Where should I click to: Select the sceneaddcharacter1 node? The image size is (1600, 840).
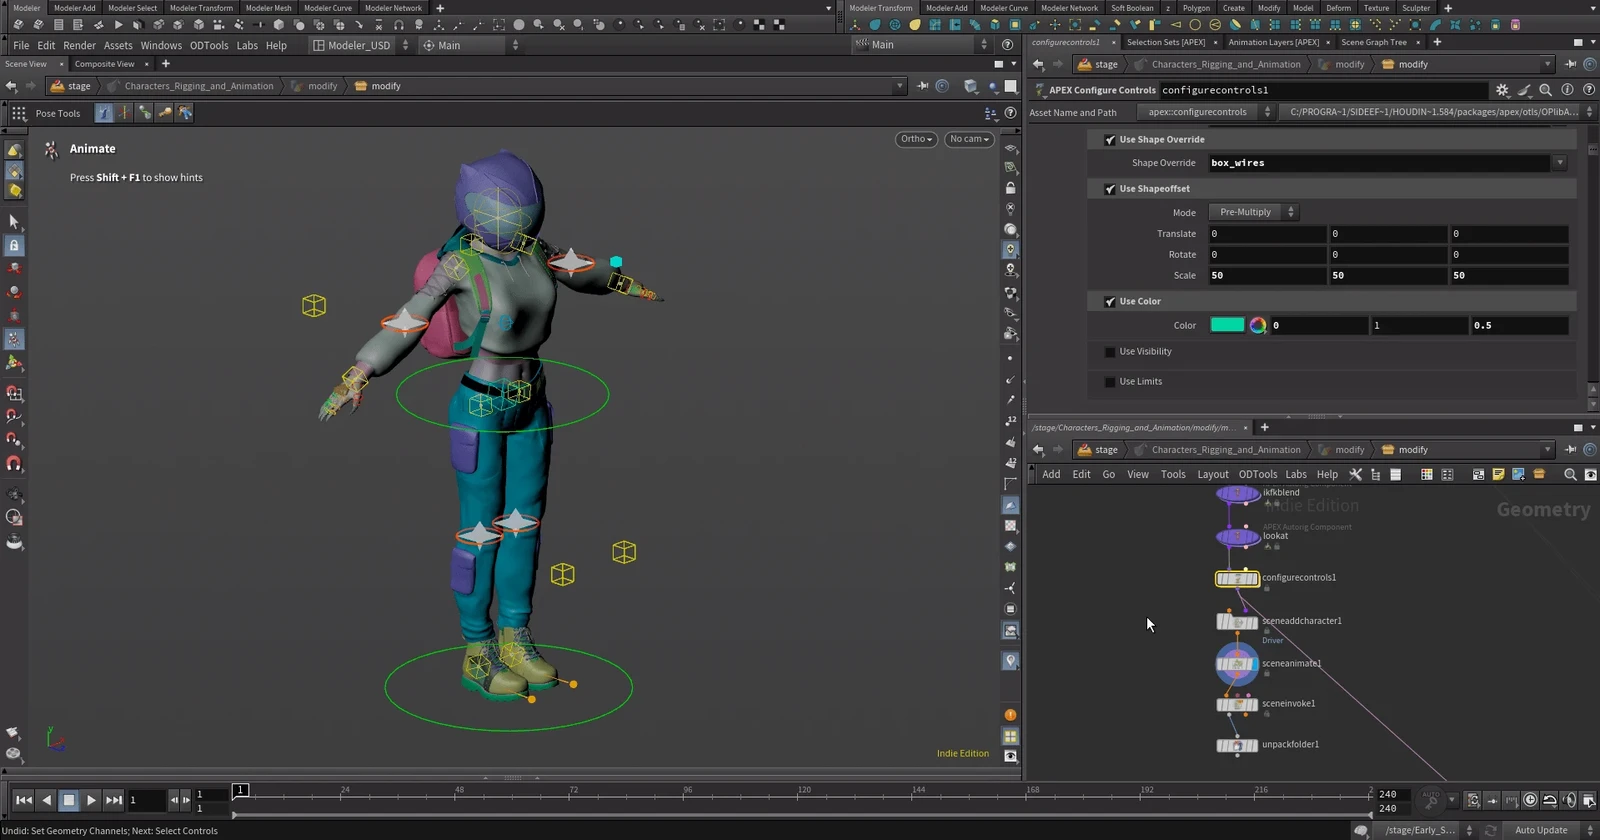pyautogui.click(x=1237, y=622)
